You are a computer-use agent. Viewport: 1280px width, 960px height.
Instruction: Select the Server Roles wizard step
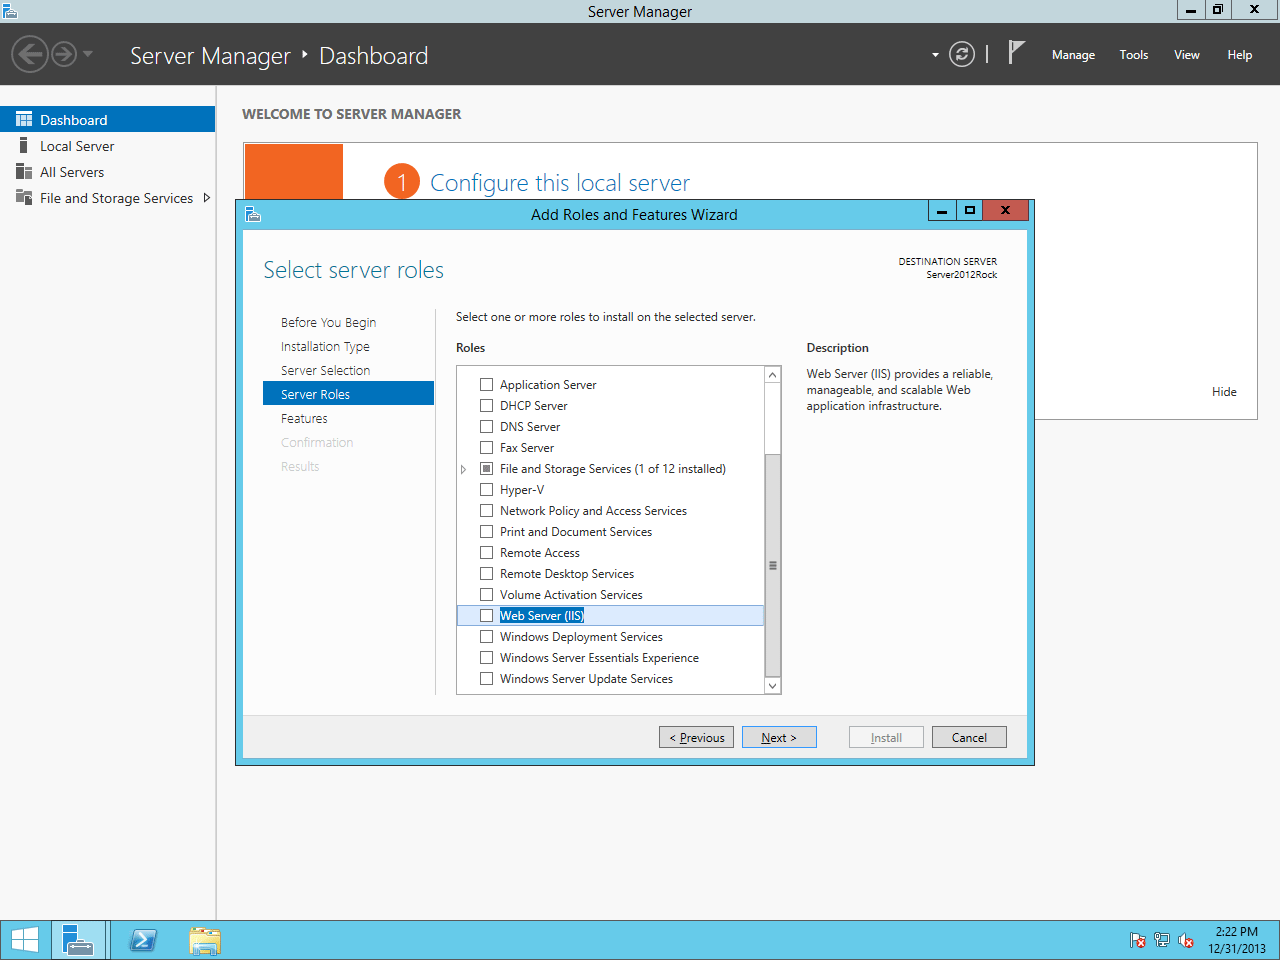click(x=348, y=394)
